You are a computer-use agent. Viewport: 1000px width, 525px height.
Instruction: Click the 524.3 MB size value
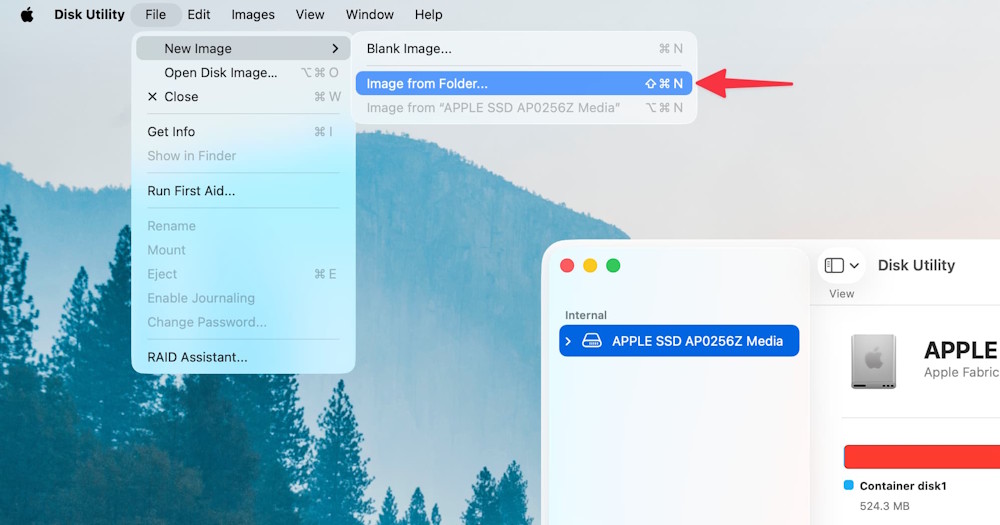(x=884, y=507)
